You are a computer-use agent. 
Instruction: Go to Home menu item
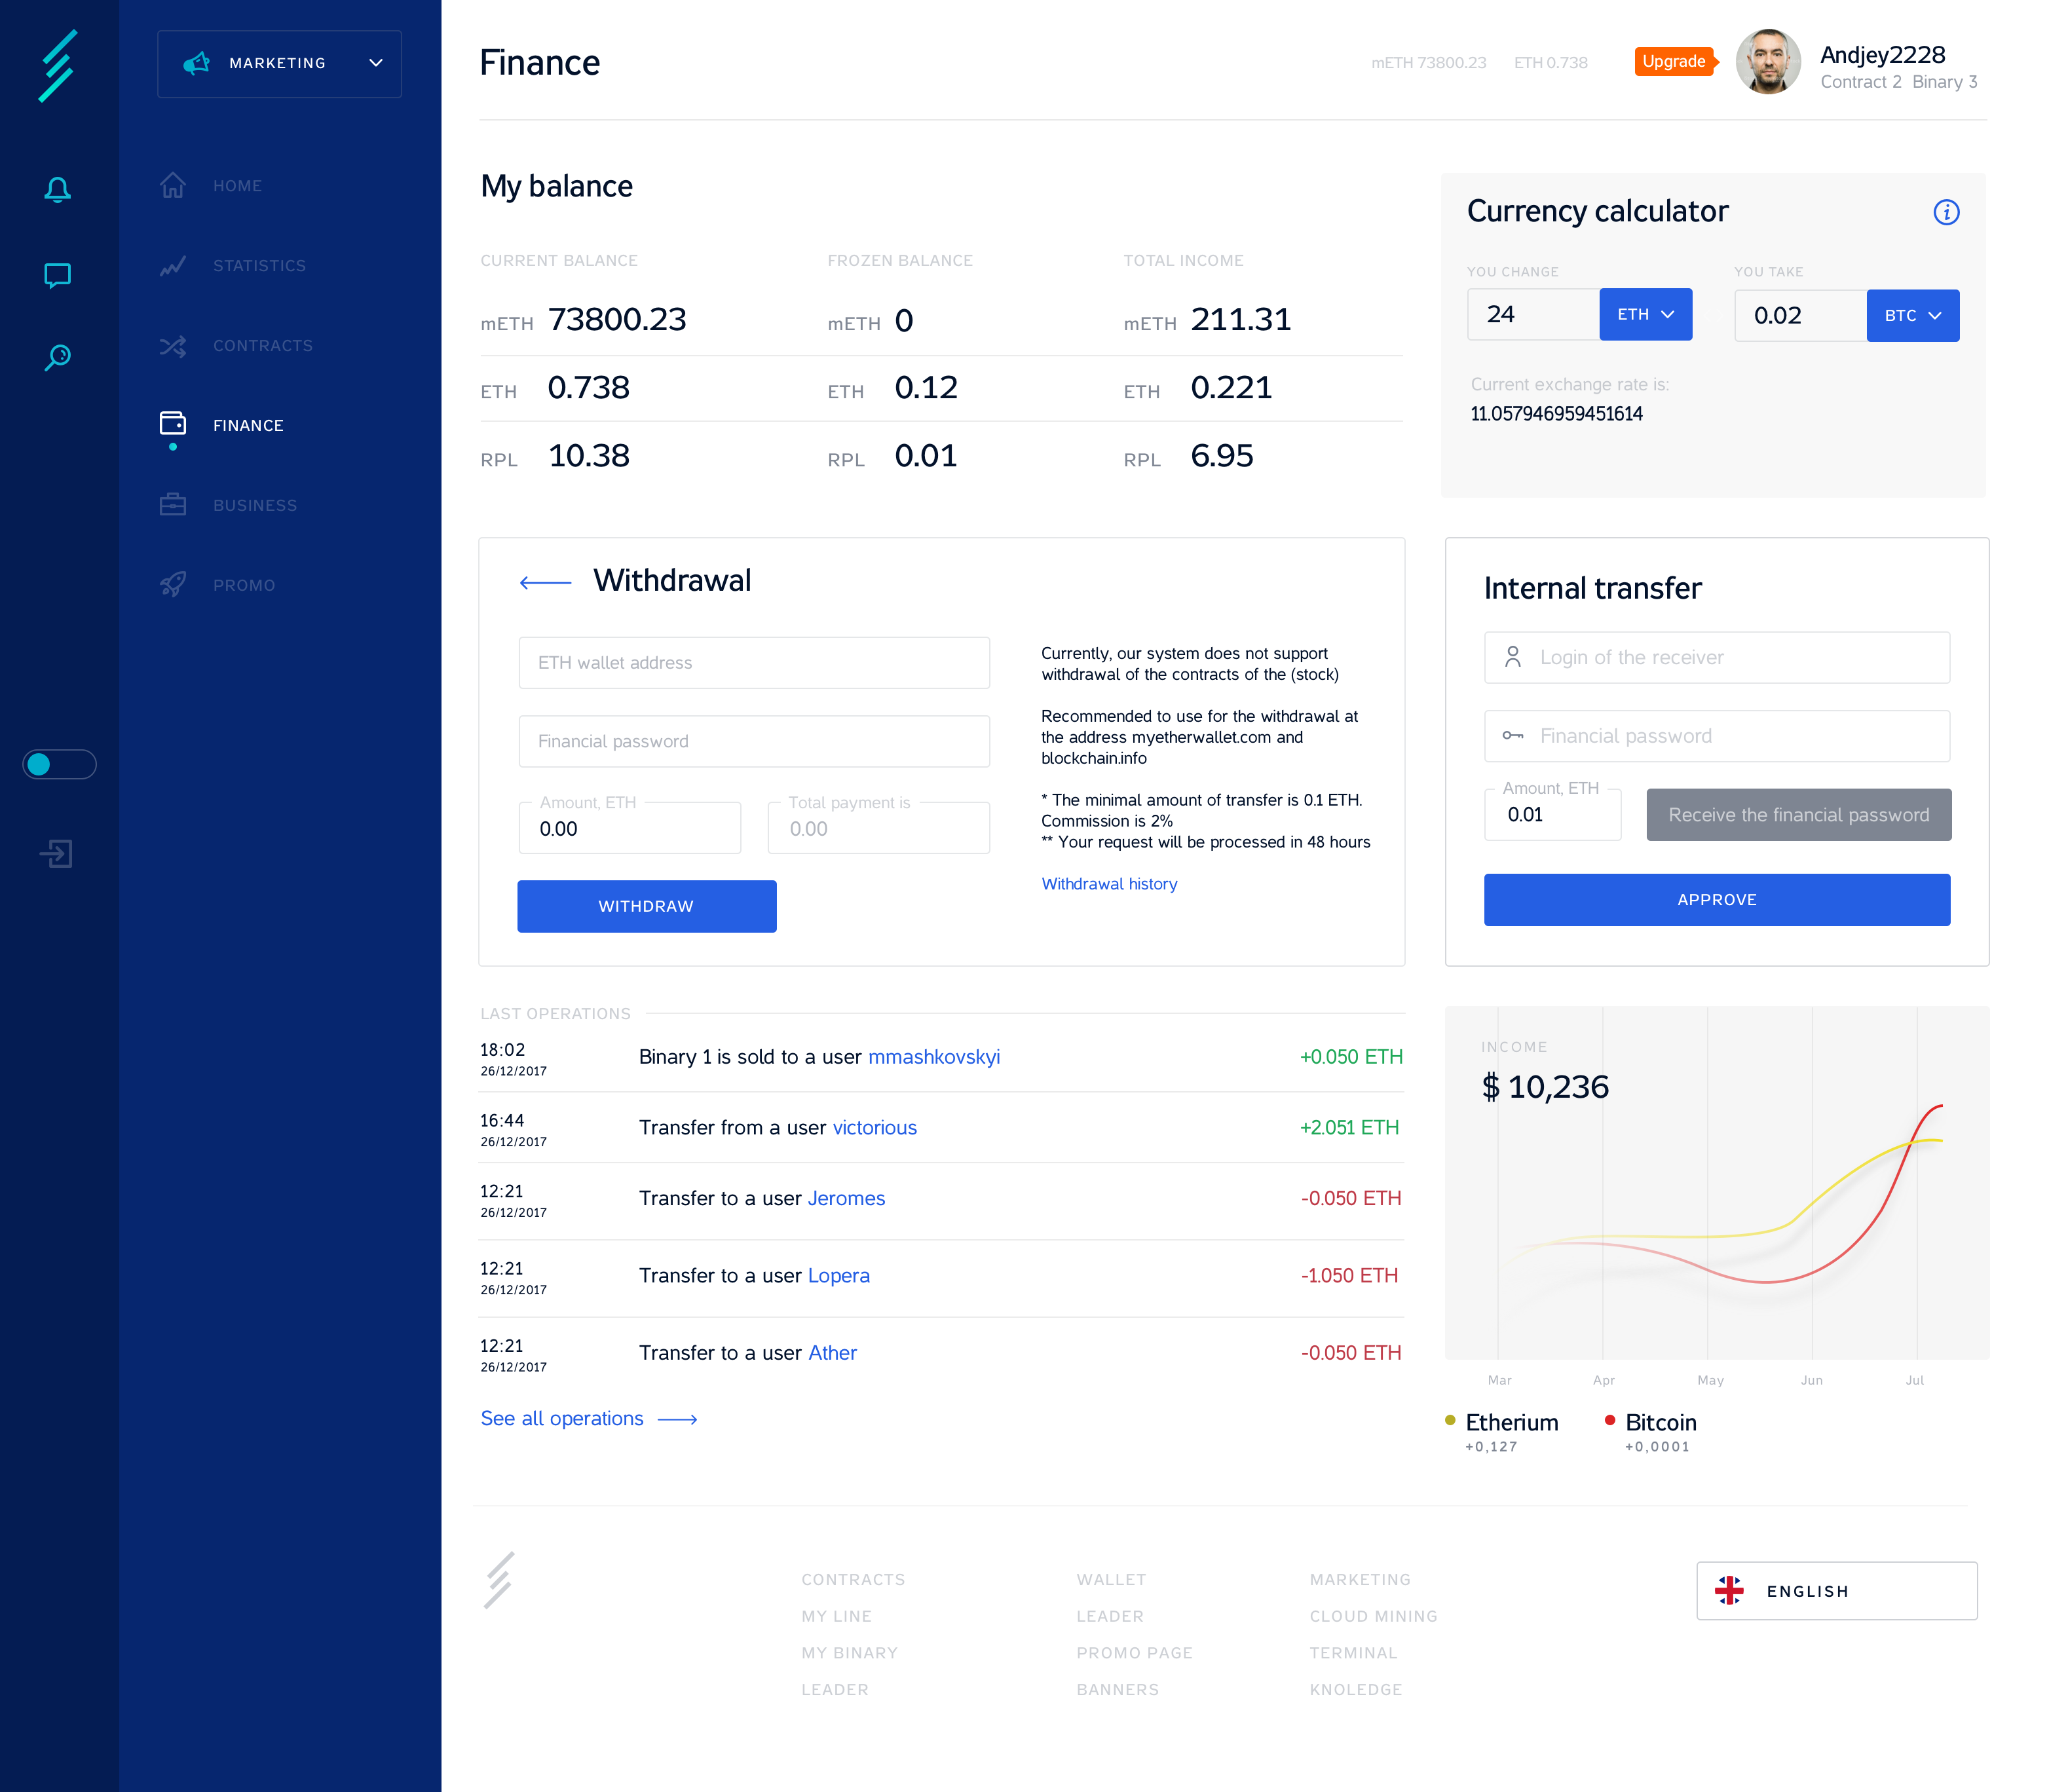(237, 186)
